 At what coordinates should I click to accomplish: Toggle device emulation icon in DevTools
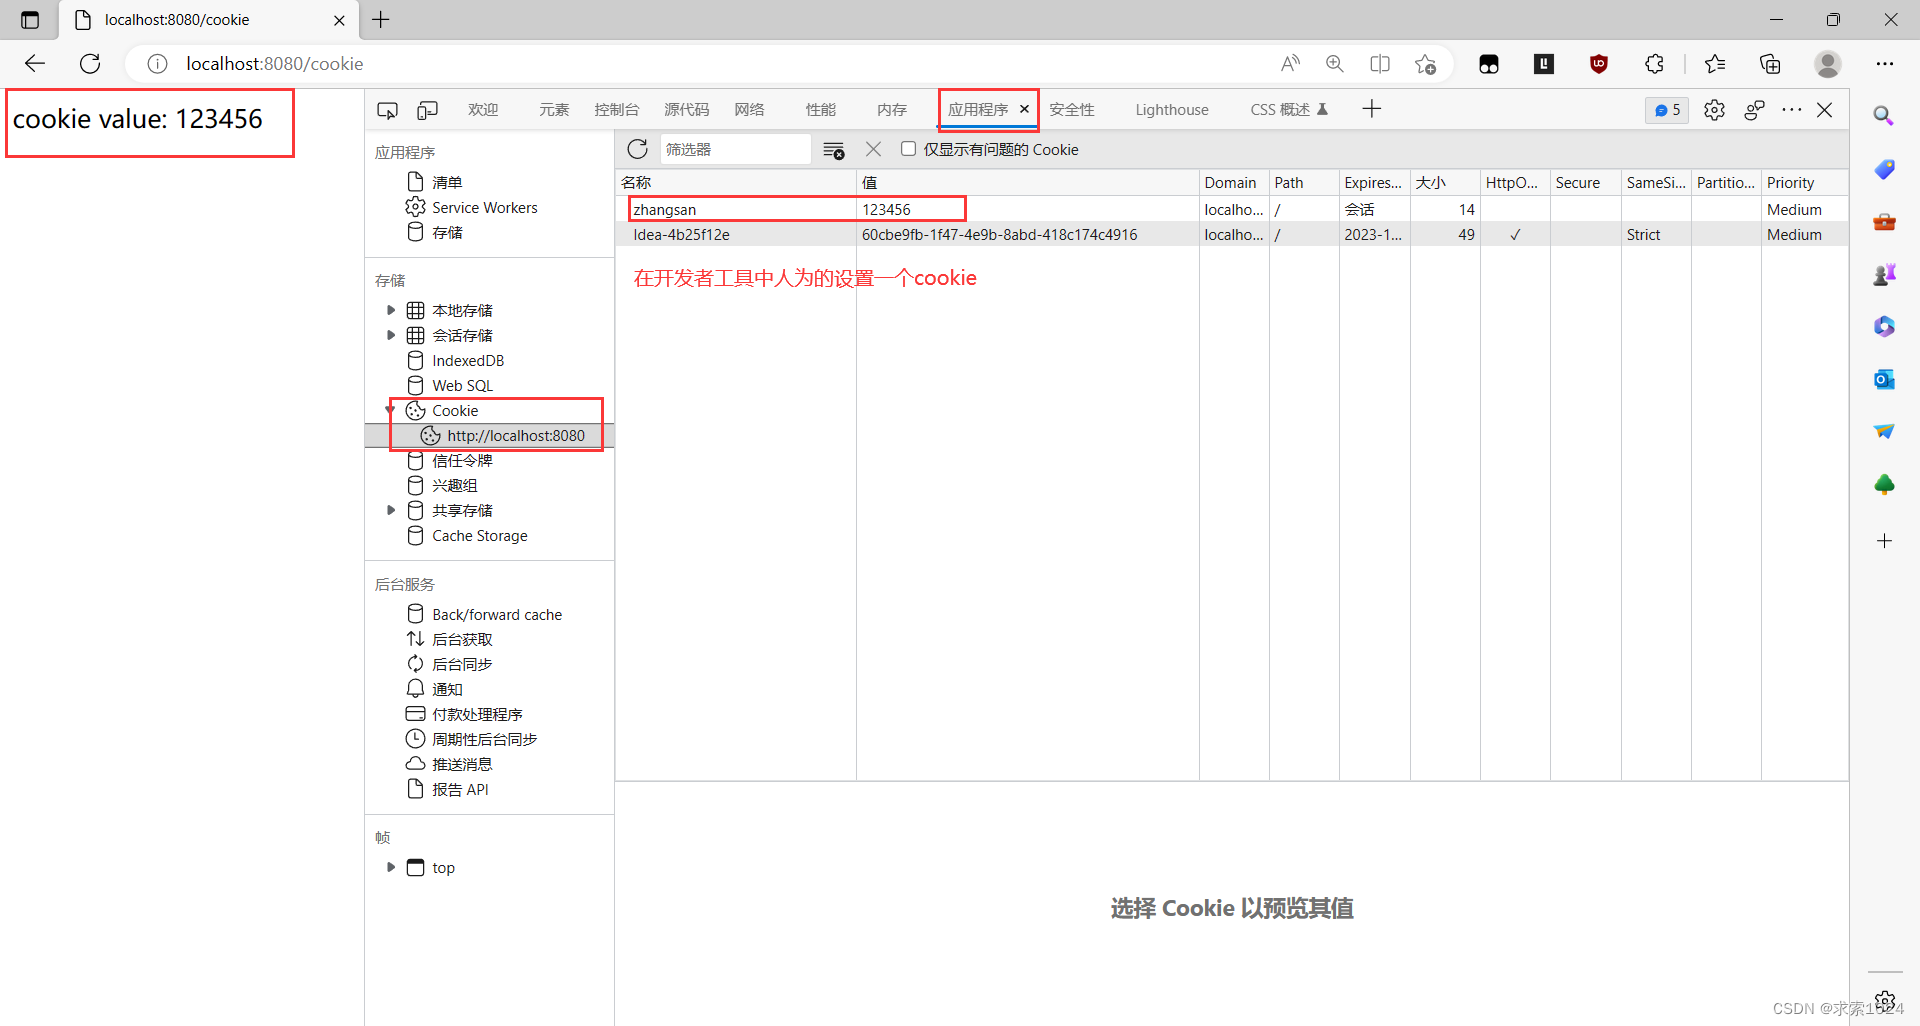(427, 110)
